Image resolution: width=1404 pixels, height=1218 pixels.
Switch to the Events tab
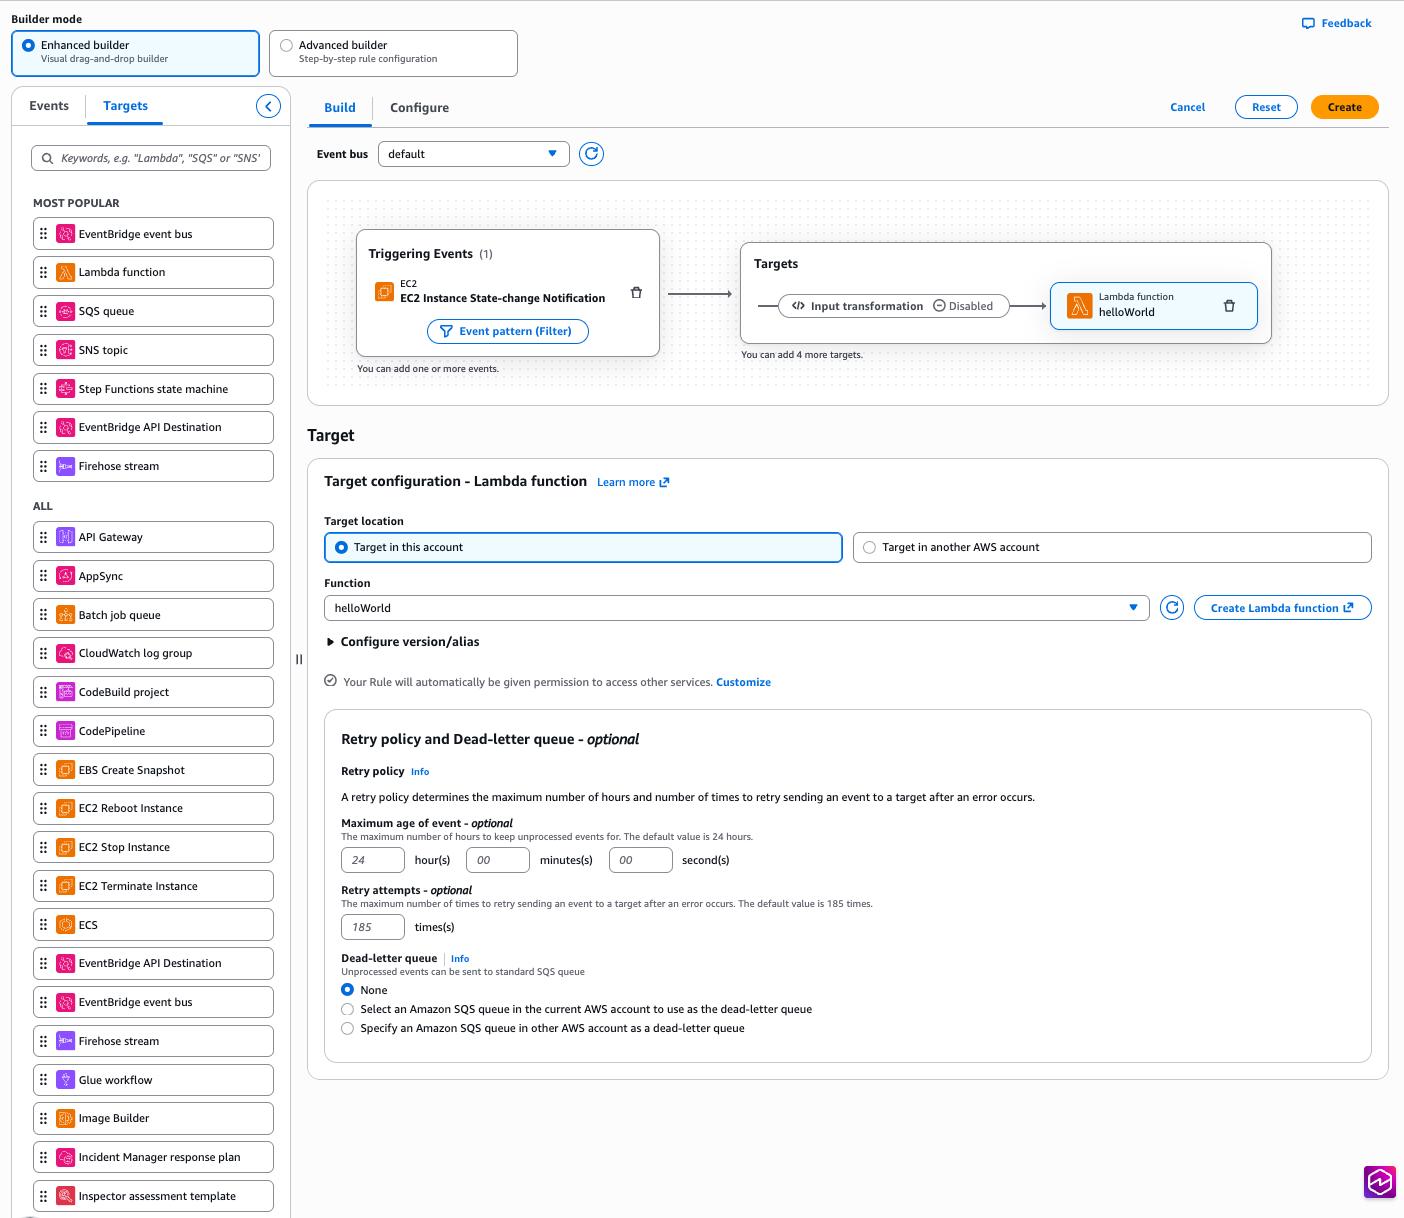pyautogui.click(x=49, y=106)
